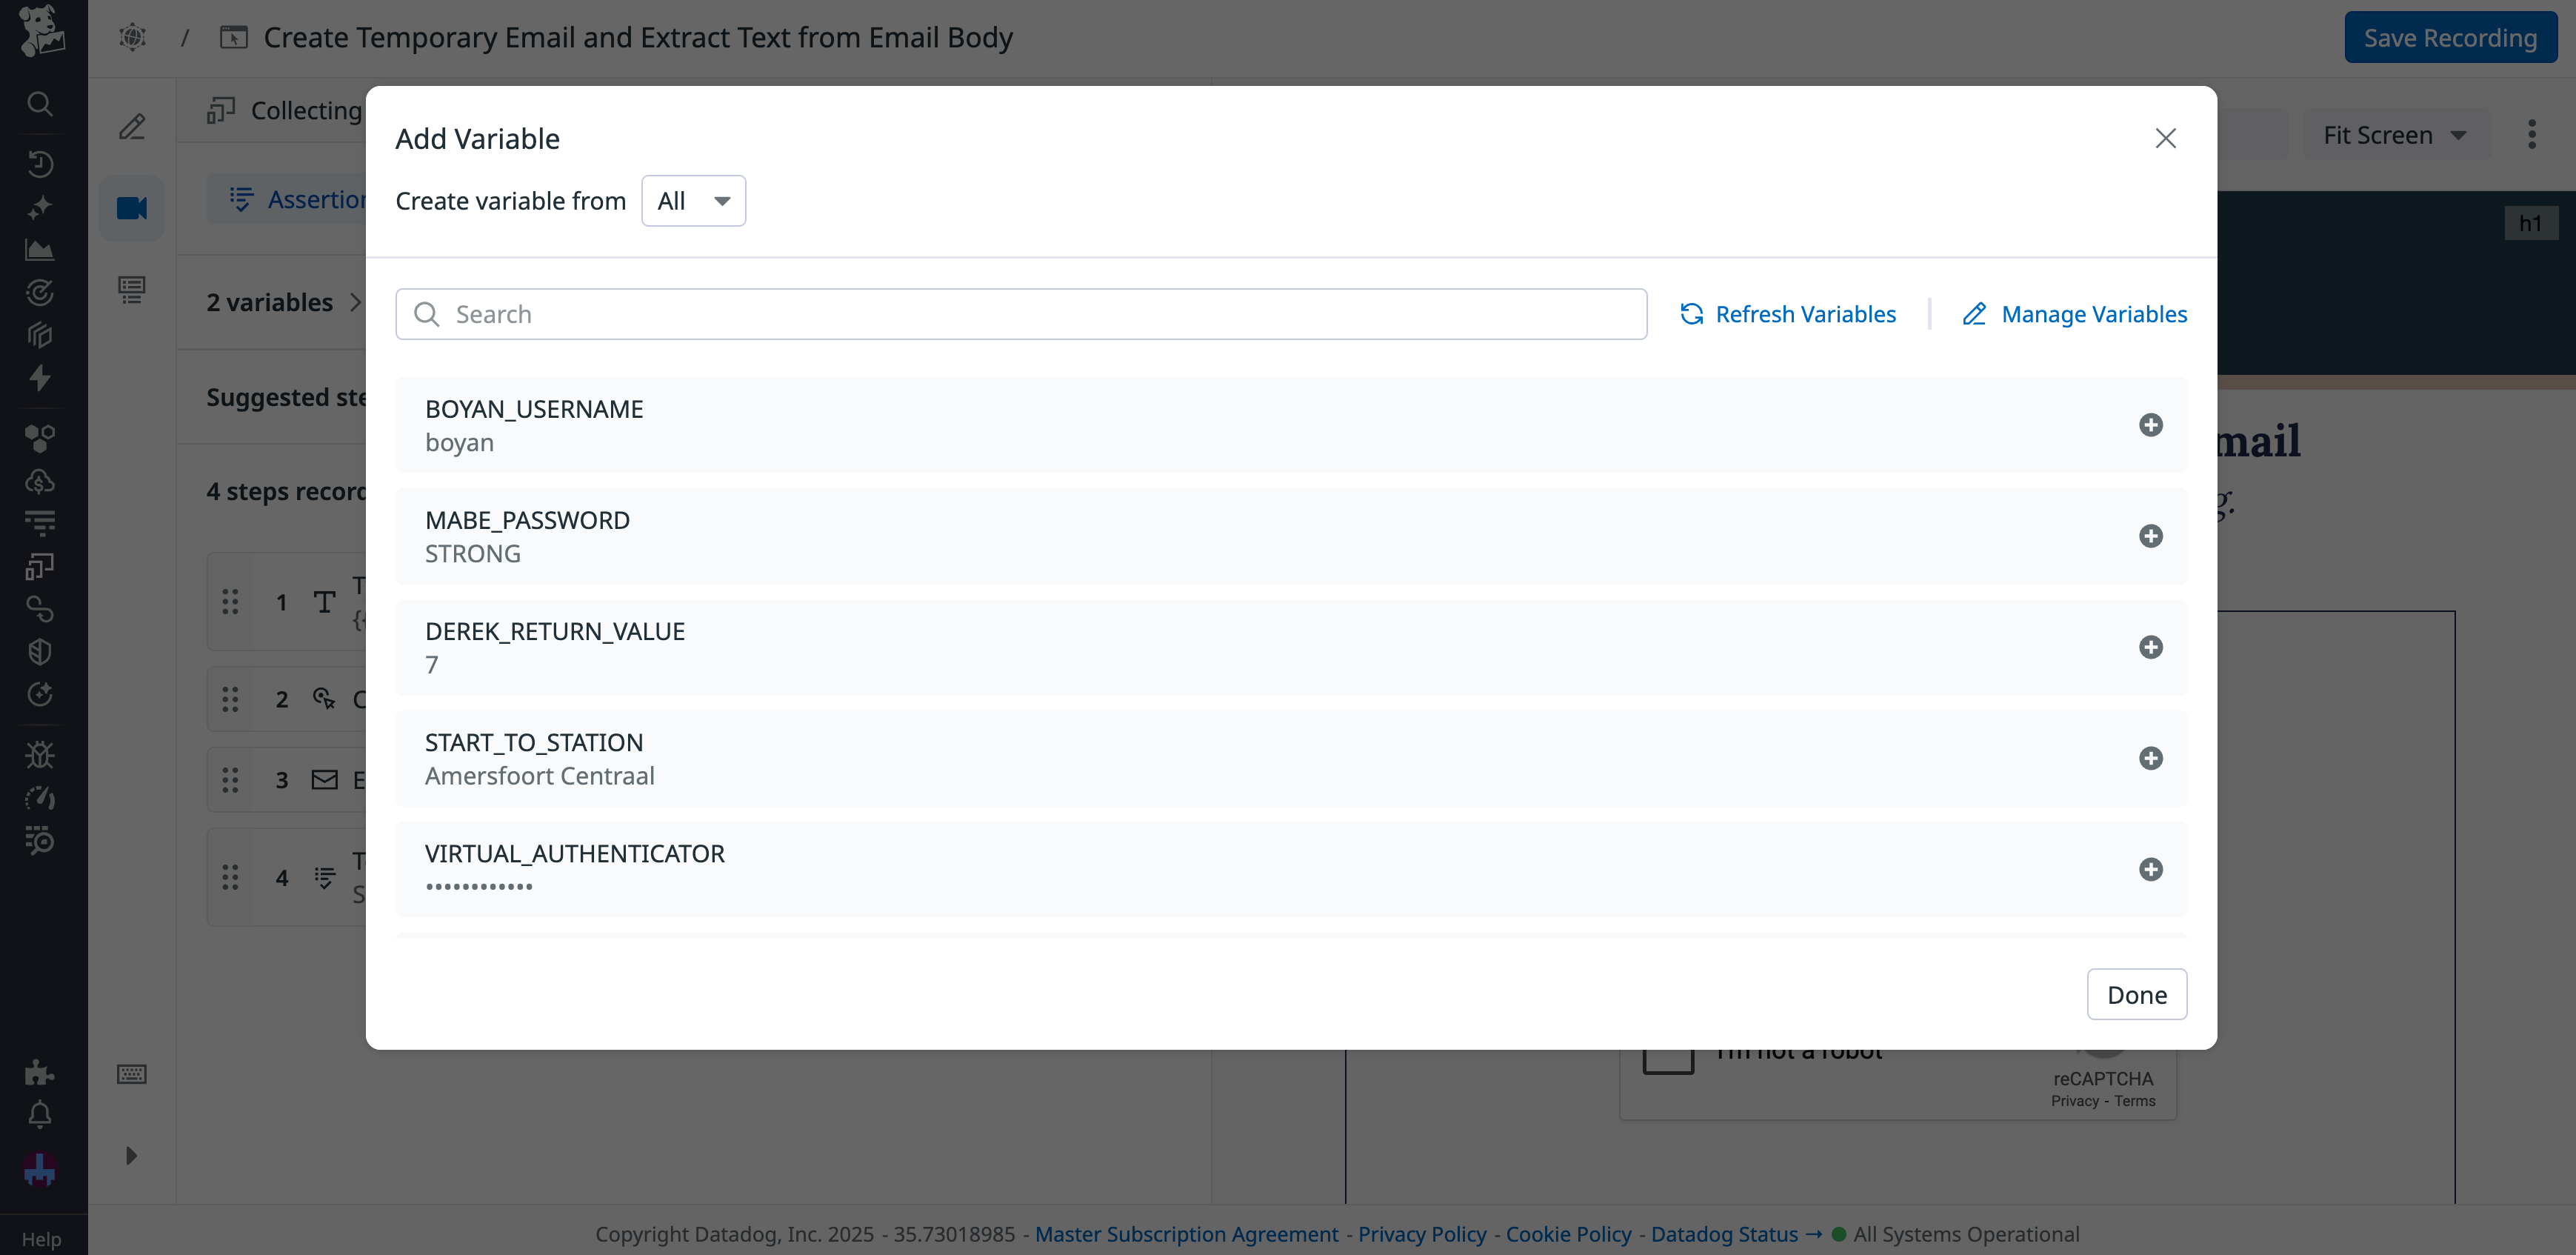Close the Add Variable dialog
Viewport: 2576px width, 1255px height.
click(2166, 138)
